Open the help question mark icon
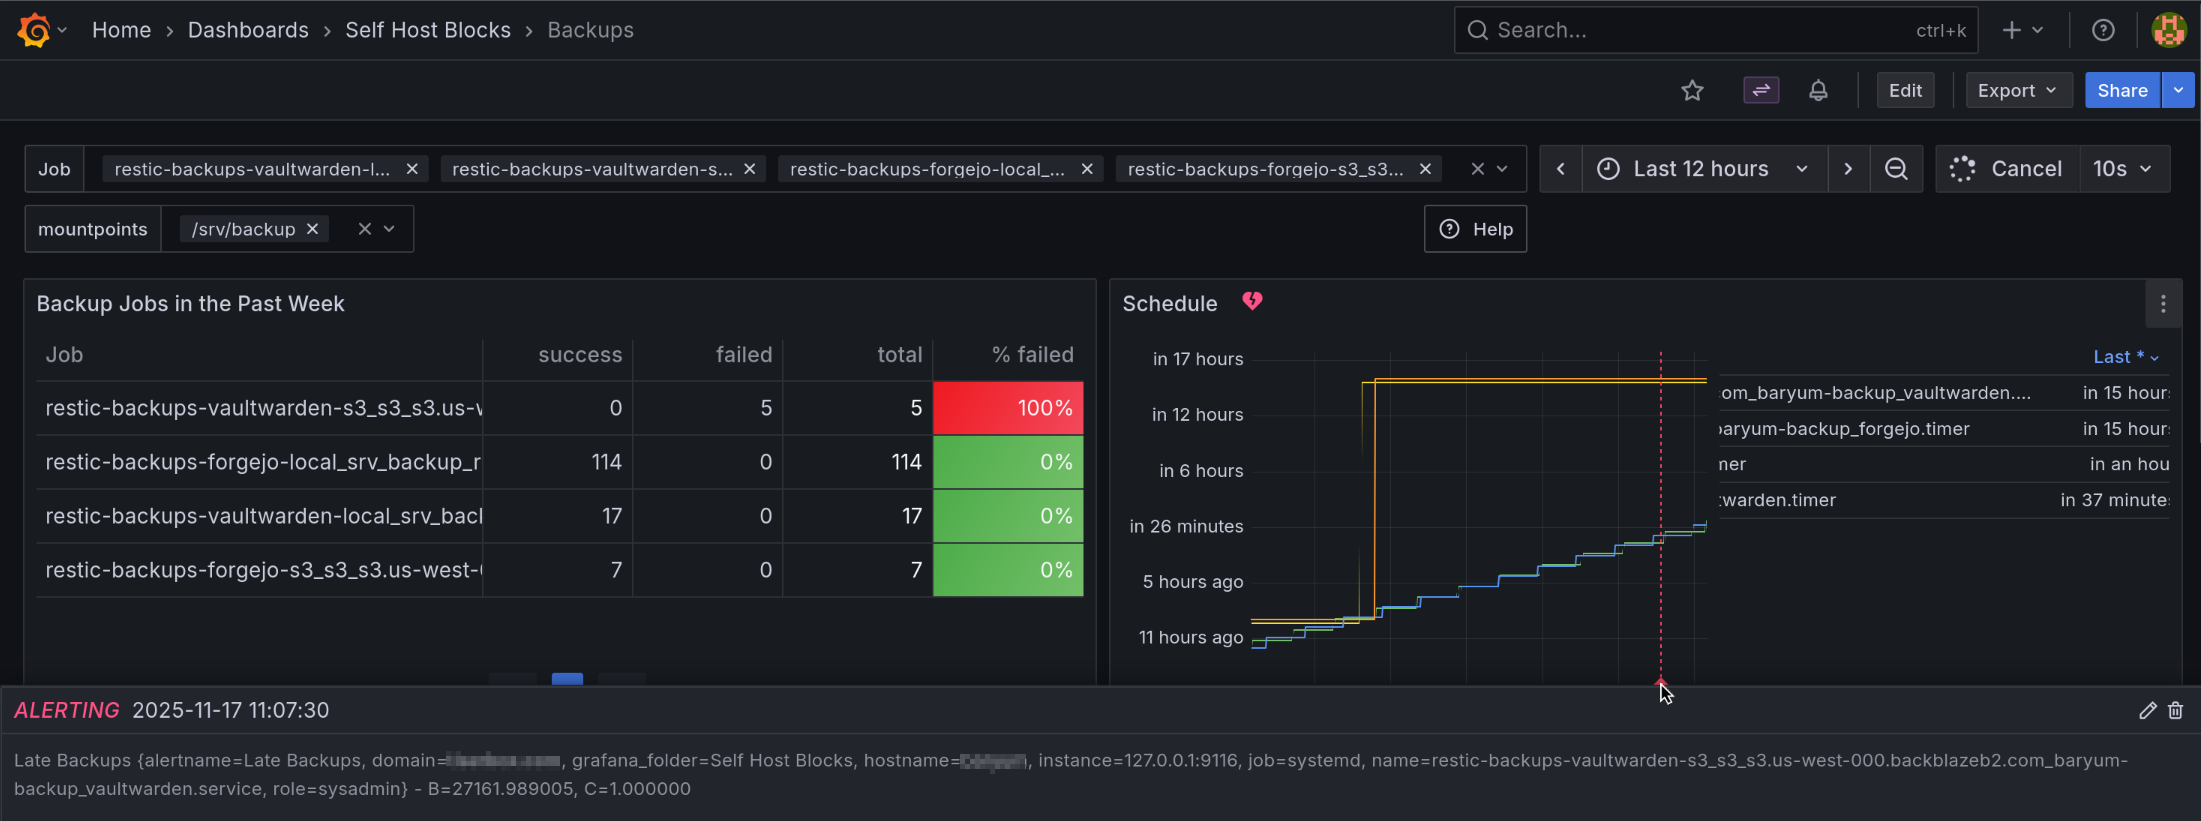 2103,30
